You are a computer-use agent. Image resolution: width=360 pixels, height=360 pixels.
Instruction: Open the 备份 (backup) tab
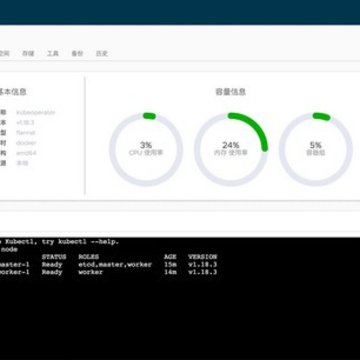[x=77, y=53]
